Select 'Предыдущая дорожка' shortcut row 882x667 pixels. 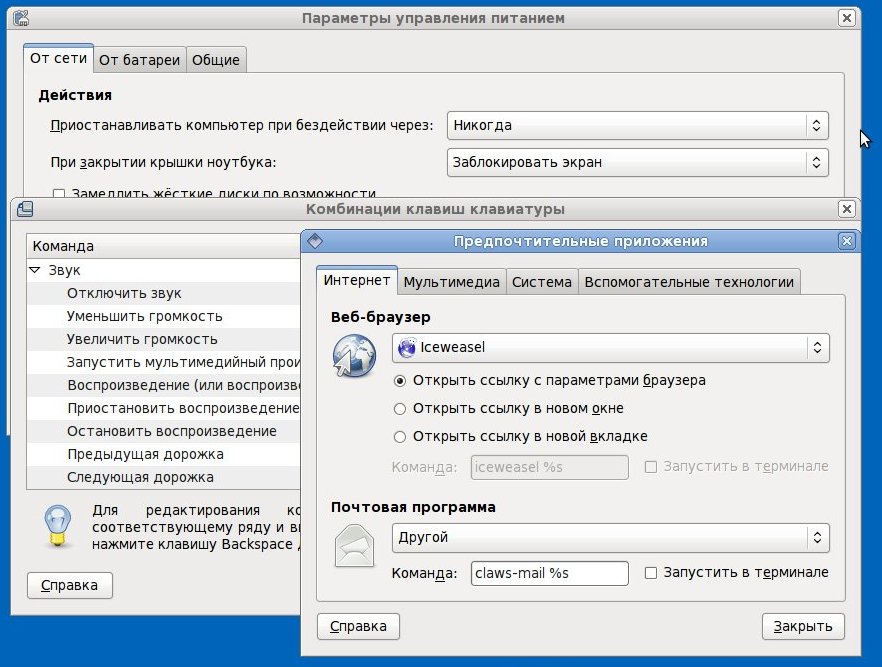pos(164,454)
